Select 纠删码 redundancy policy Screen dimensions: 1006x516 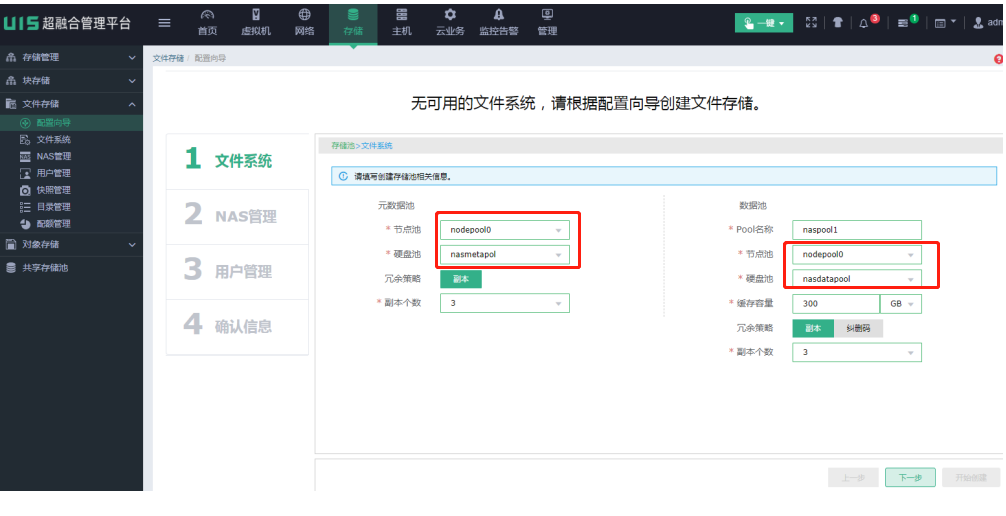(x=858, y=328)
